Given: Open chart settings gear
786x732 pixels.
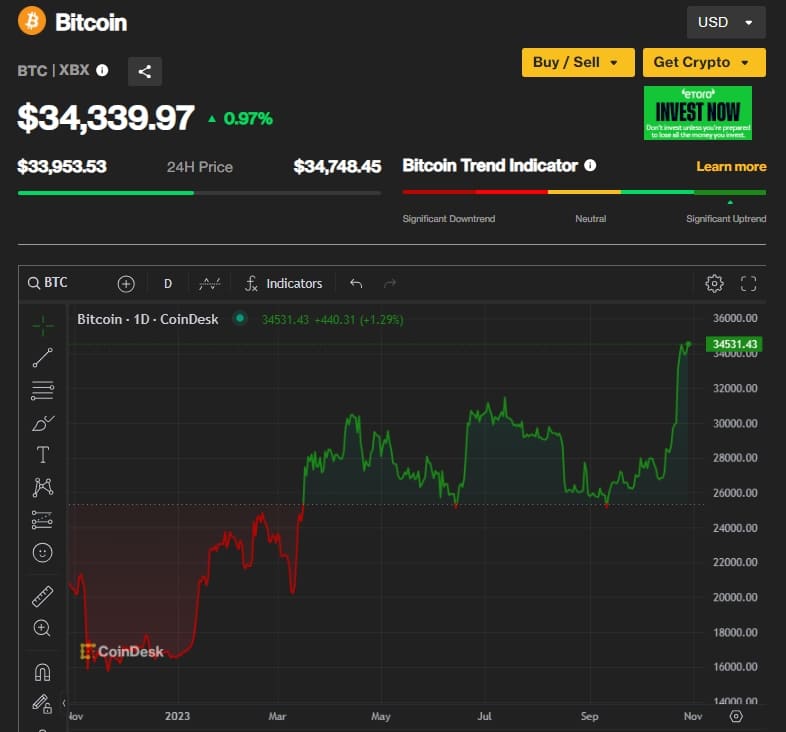Looking at the screenshot, I should (714, 283).
